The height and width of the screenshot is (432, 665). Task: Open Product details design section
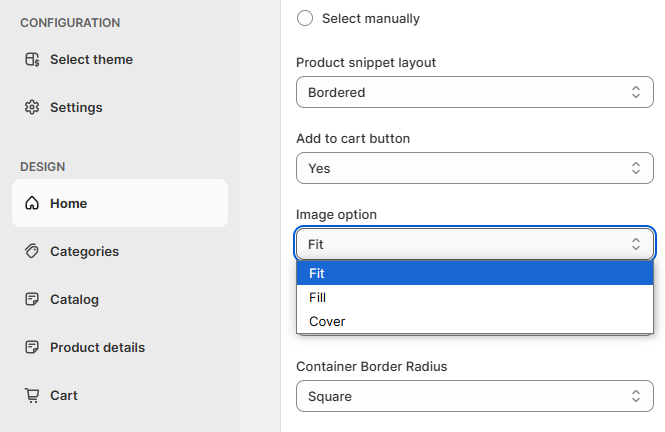tap(120, 347)
